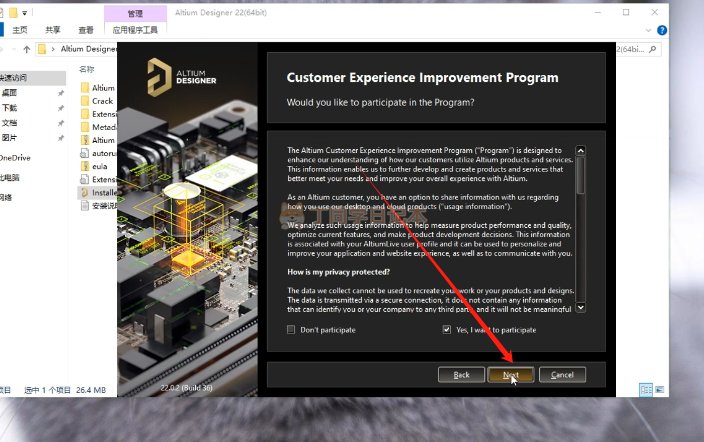This screenshot has width=704, height=442.
Task: Select the Altium zipped archive icon
Action: 84,140
